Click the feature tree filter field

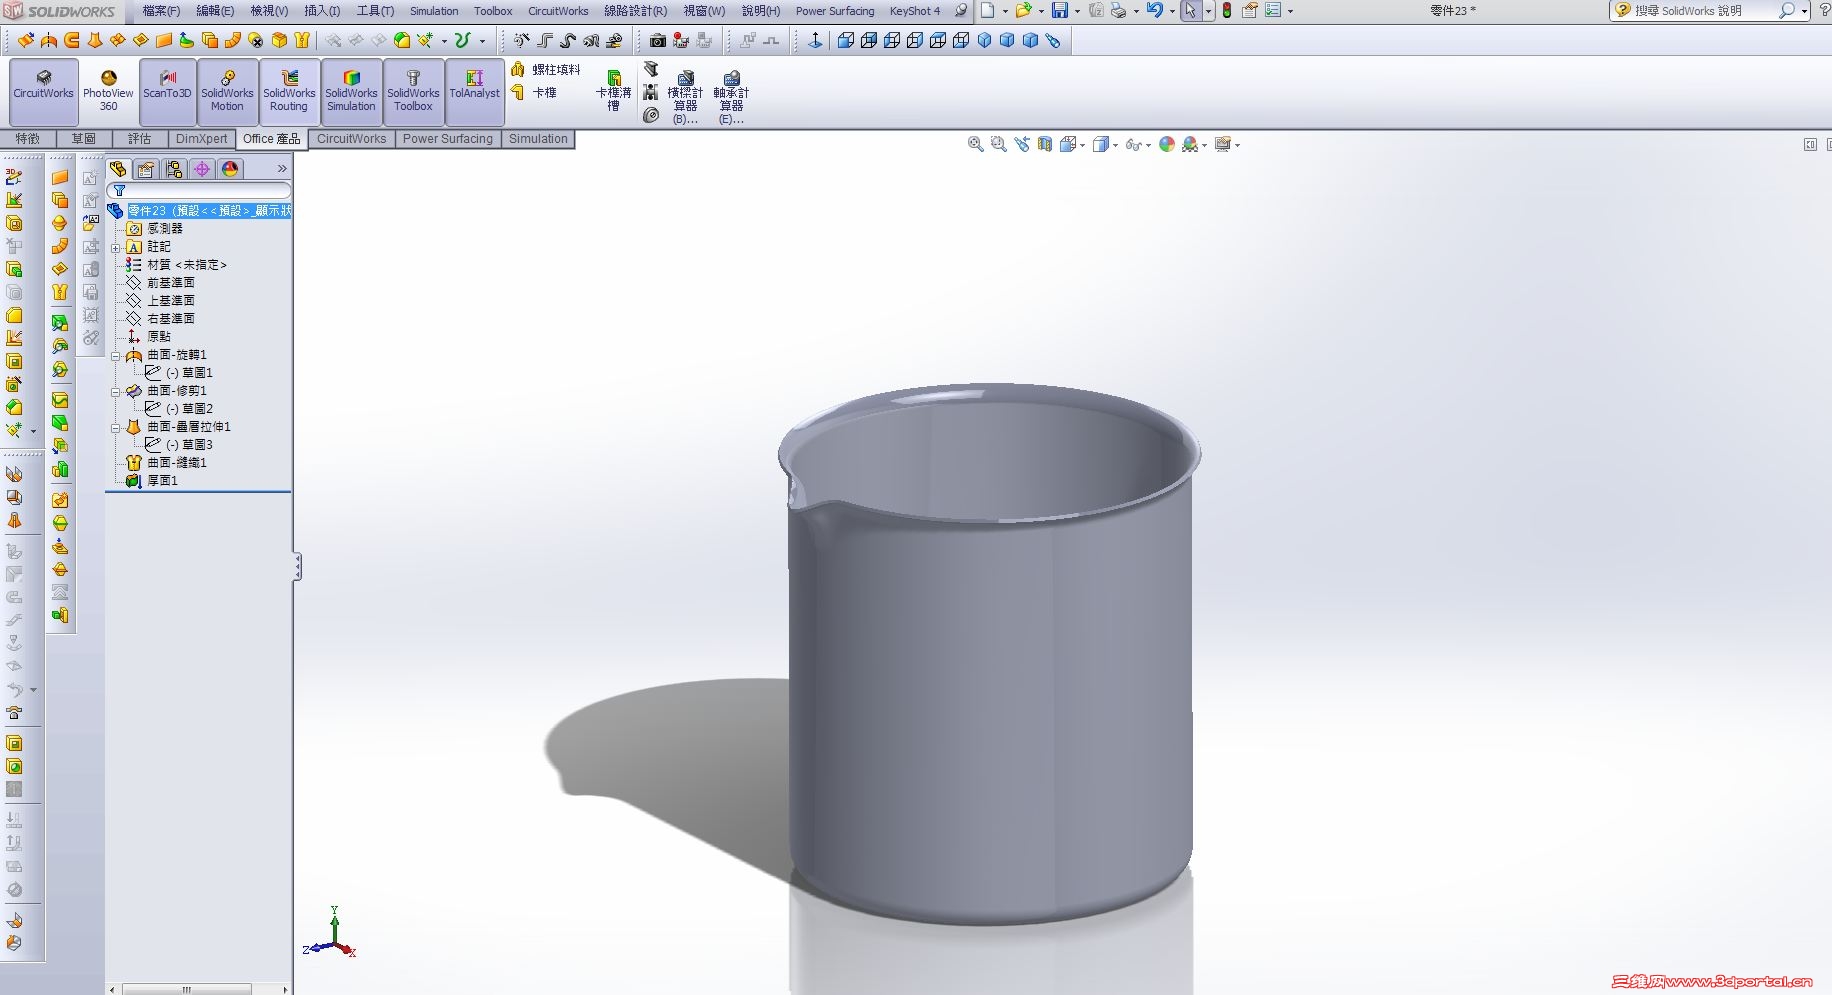pyautogui.click(x=200, y=190)
